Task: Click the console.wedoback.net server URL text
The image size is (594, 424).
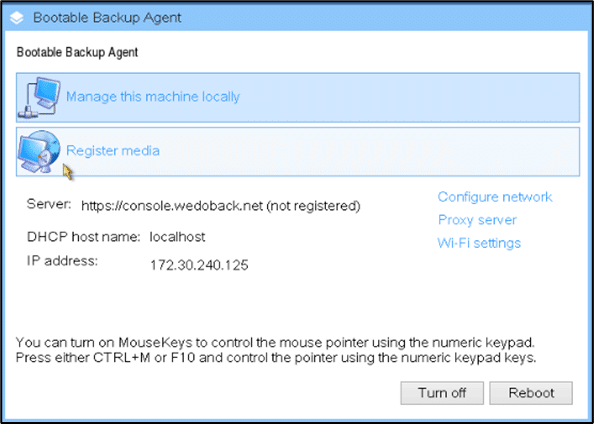Action: [172, 206]
